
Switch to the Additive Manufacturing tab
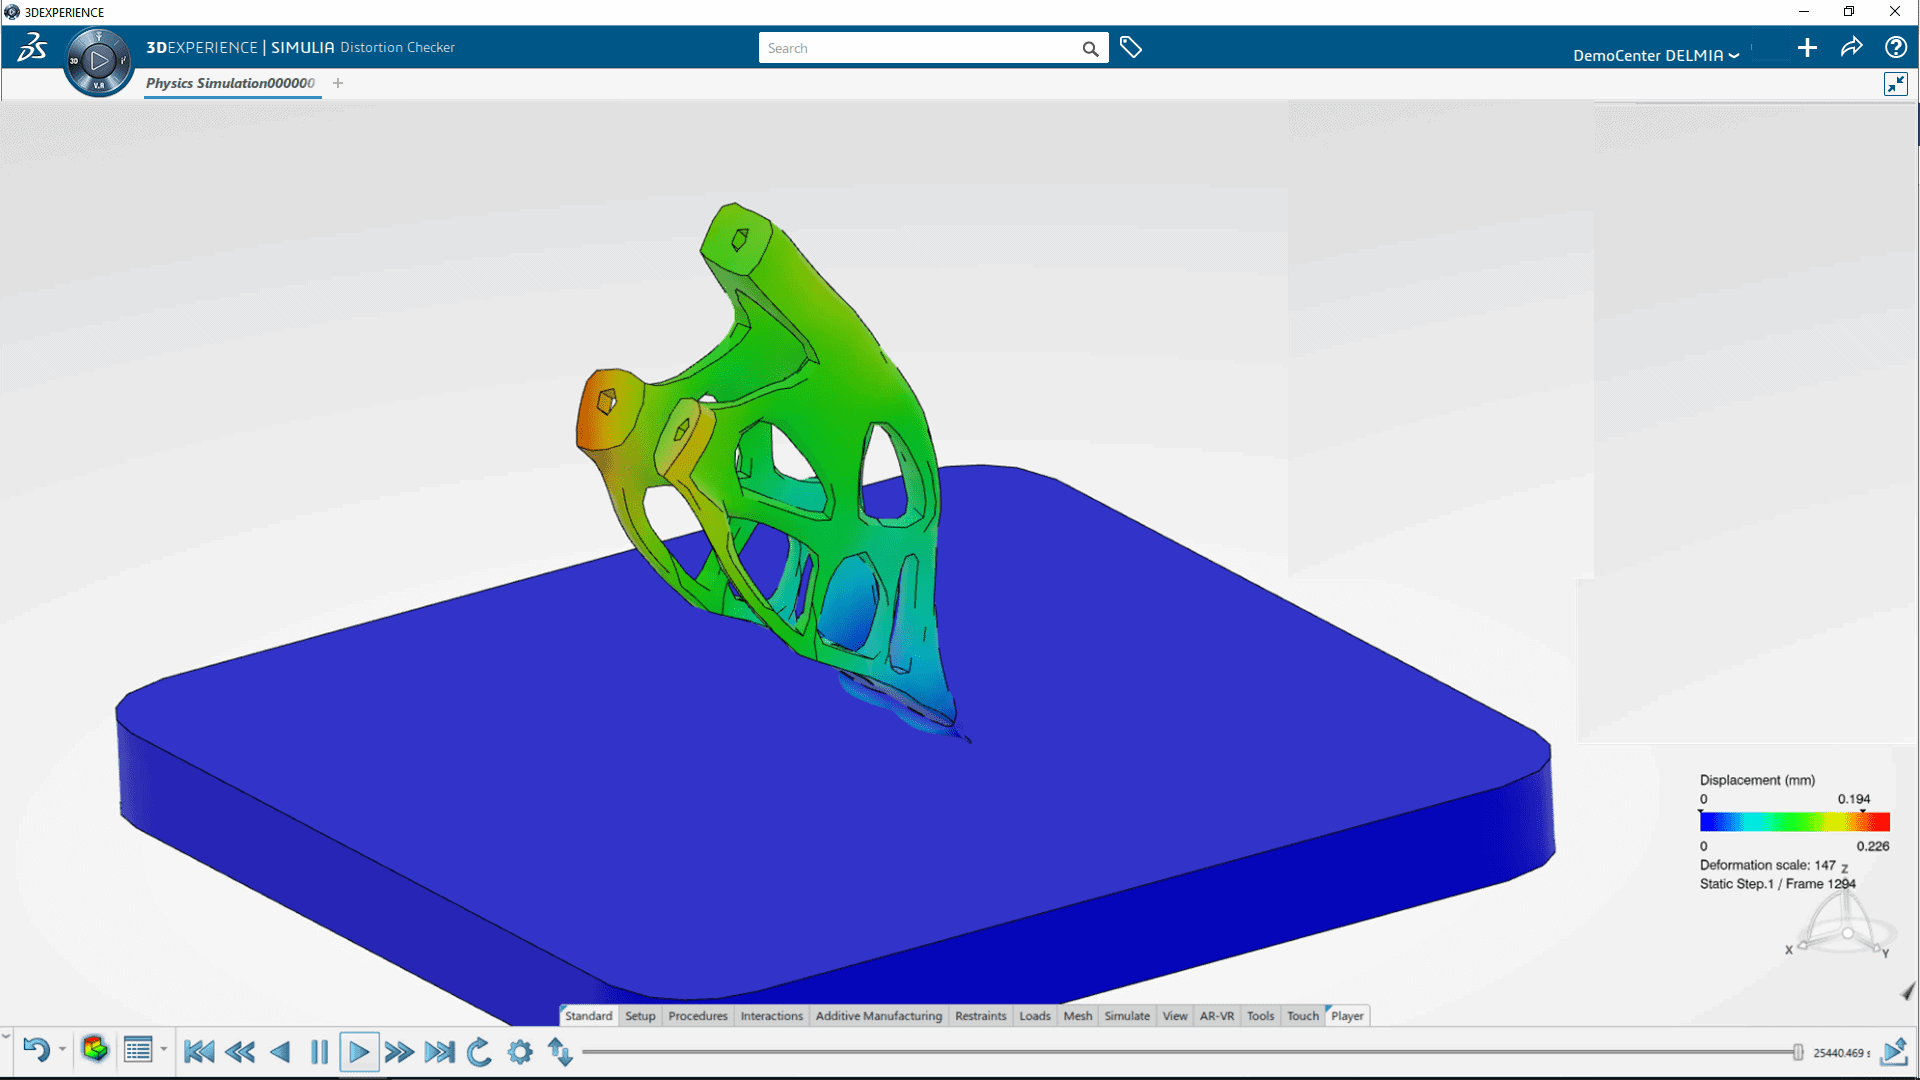pyautogui.click(x=878, y=1016)
